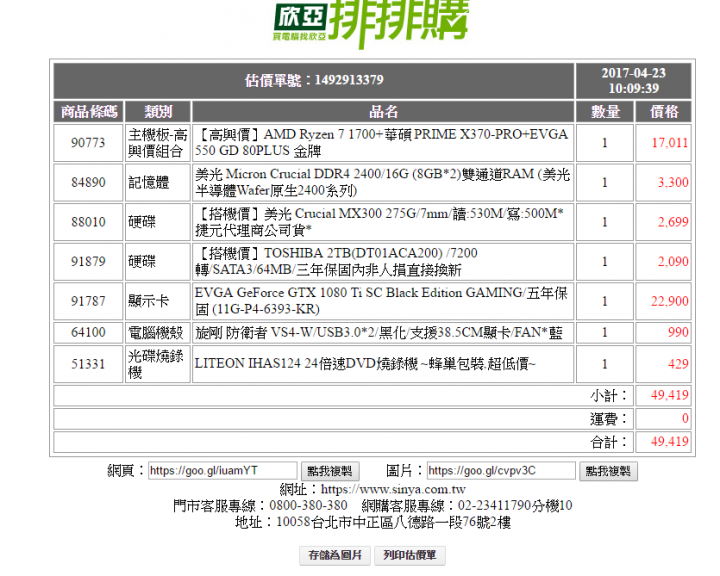Select barcode 64100
The height and width of the screenshot is (576, 720).
tap(88, 332)
